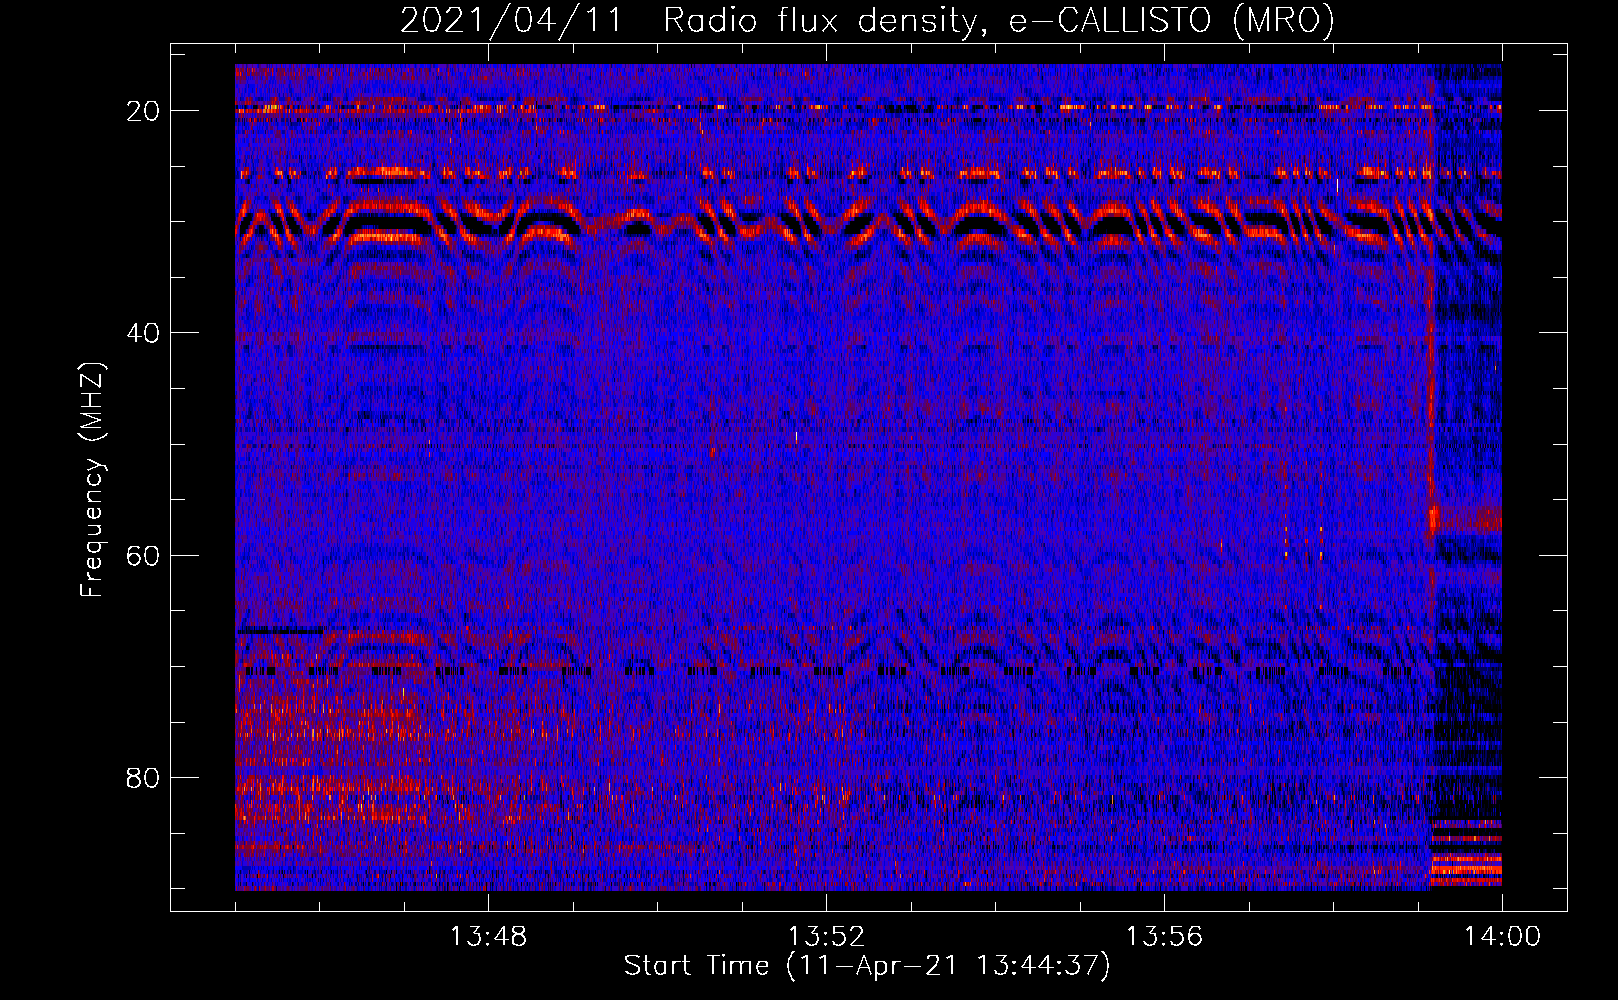Screen dimensions: 1618x1000
Task: Click the time tick label "13:52"
Action: pos(826,937)
